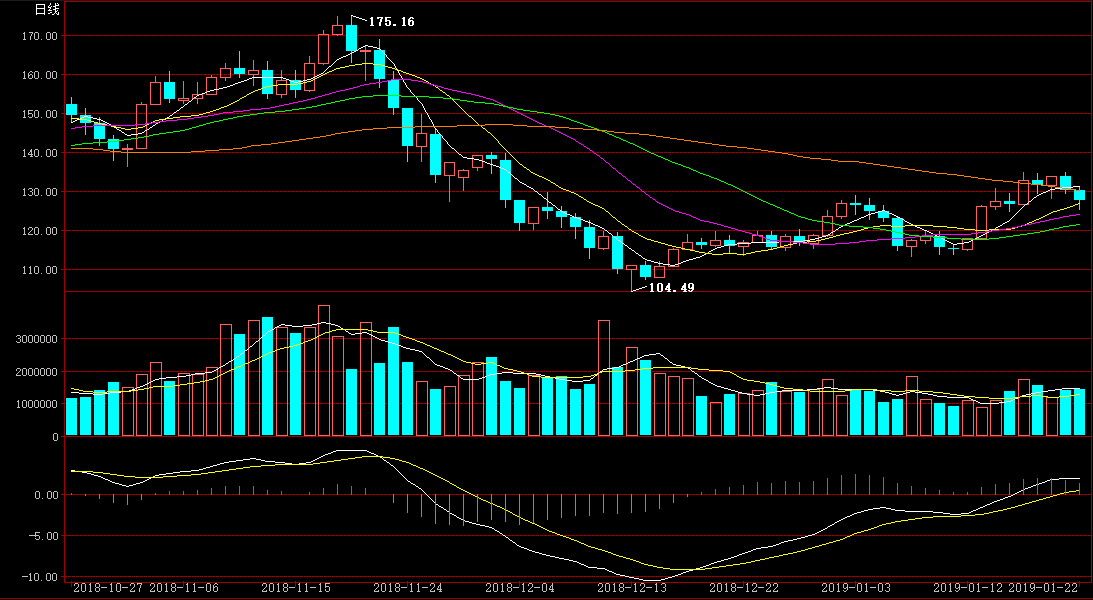The width and height of the screenshot is (1093, 600).
Task: Pick the 2018-11-15 date label
Action: coord(296,587)
